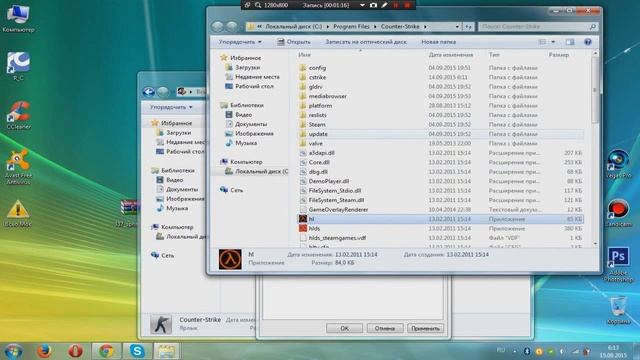The image size is (640, 360).
Task: Click the Отмена button in dialog
Action: coord(384,328)
